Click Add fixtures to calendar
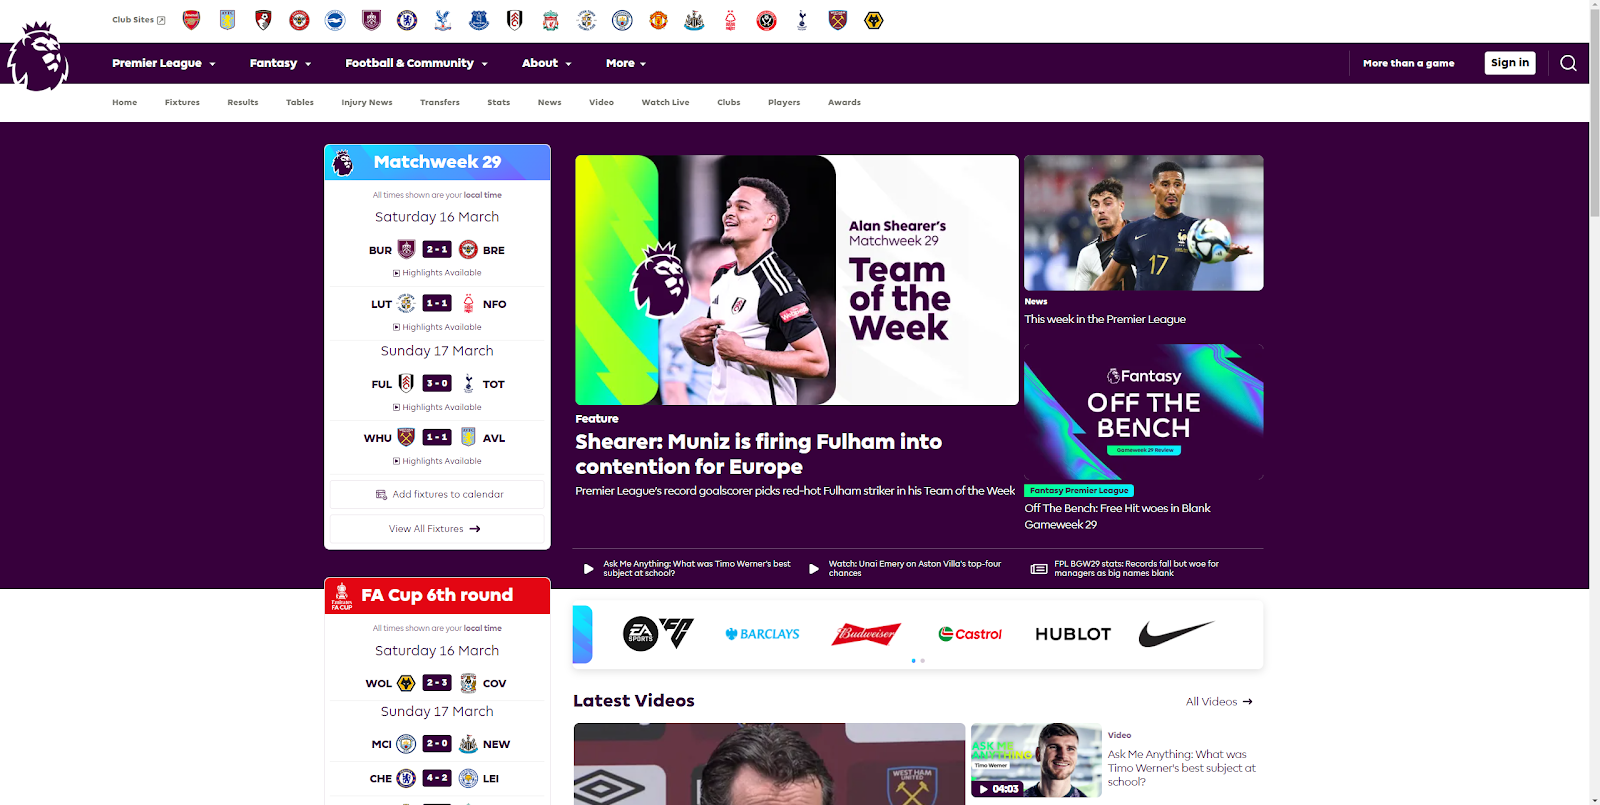The image size is (1600, 805). tap(438, 494)
